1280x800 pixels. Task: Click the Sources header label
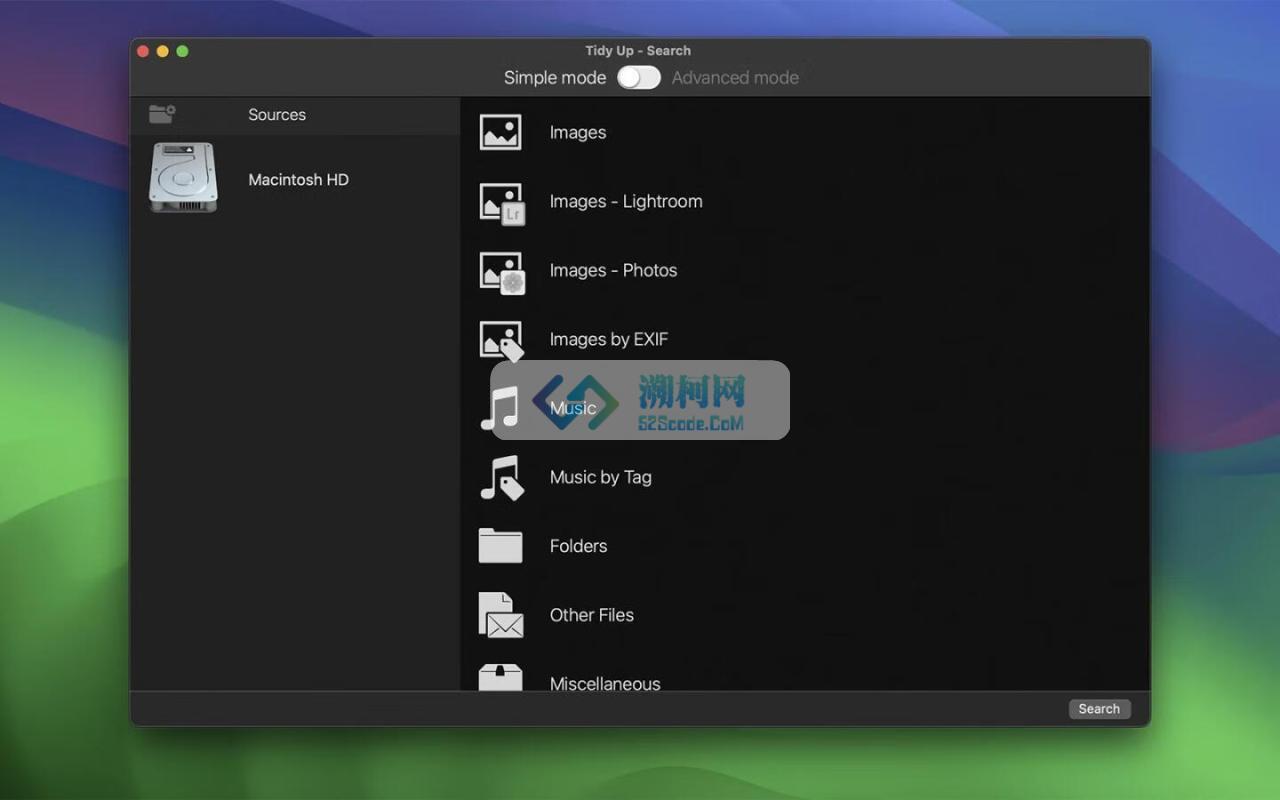point(277,115)
